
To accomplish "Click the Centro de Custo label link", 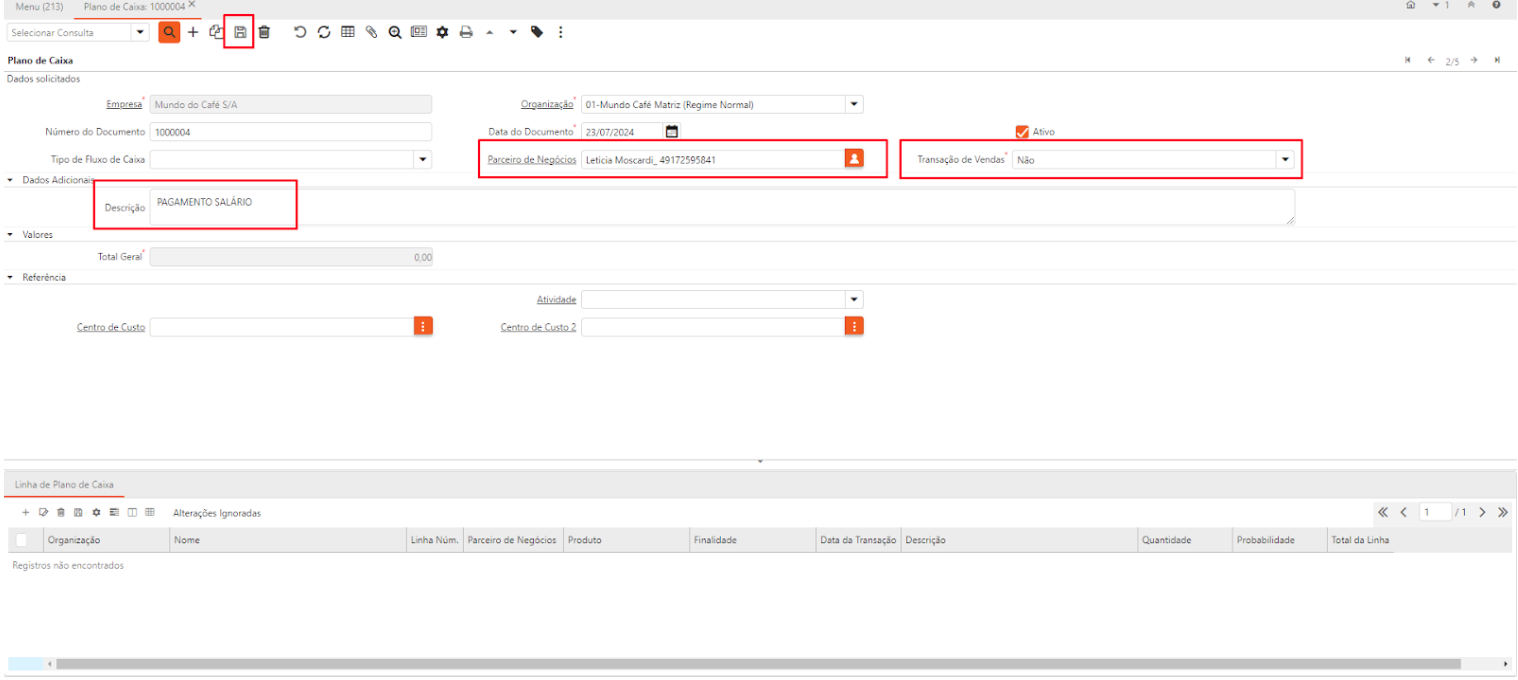I will (x=111, y=327).
